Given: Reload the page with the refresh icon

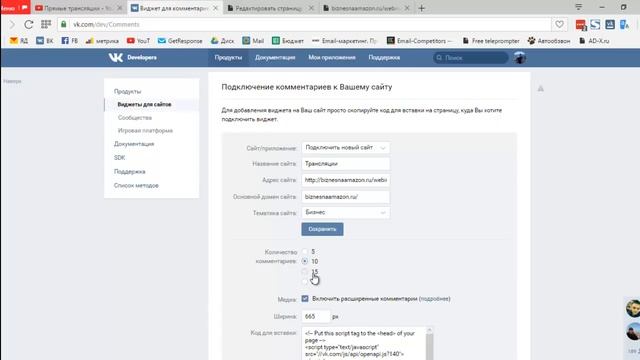Looking at the screenshot, I should tap(29, 24).
